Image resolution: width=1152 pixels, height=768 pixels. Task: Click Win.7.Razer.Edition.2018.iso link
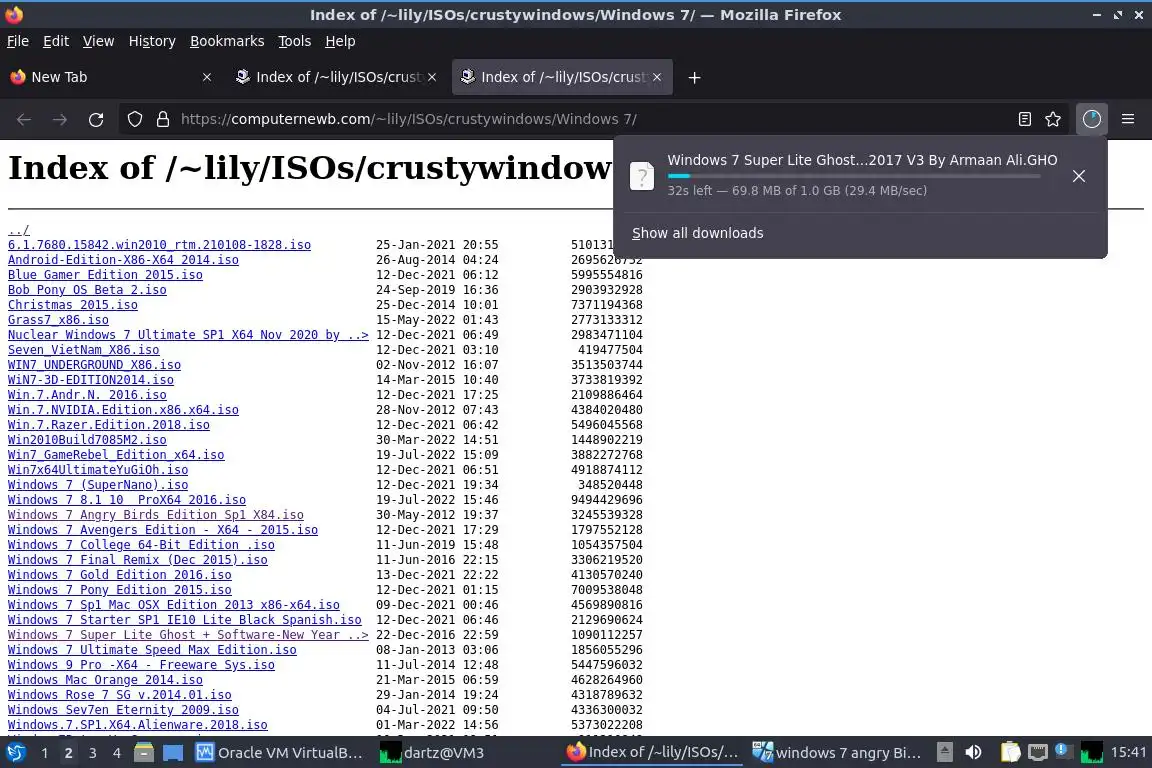(x=109, y=425)
